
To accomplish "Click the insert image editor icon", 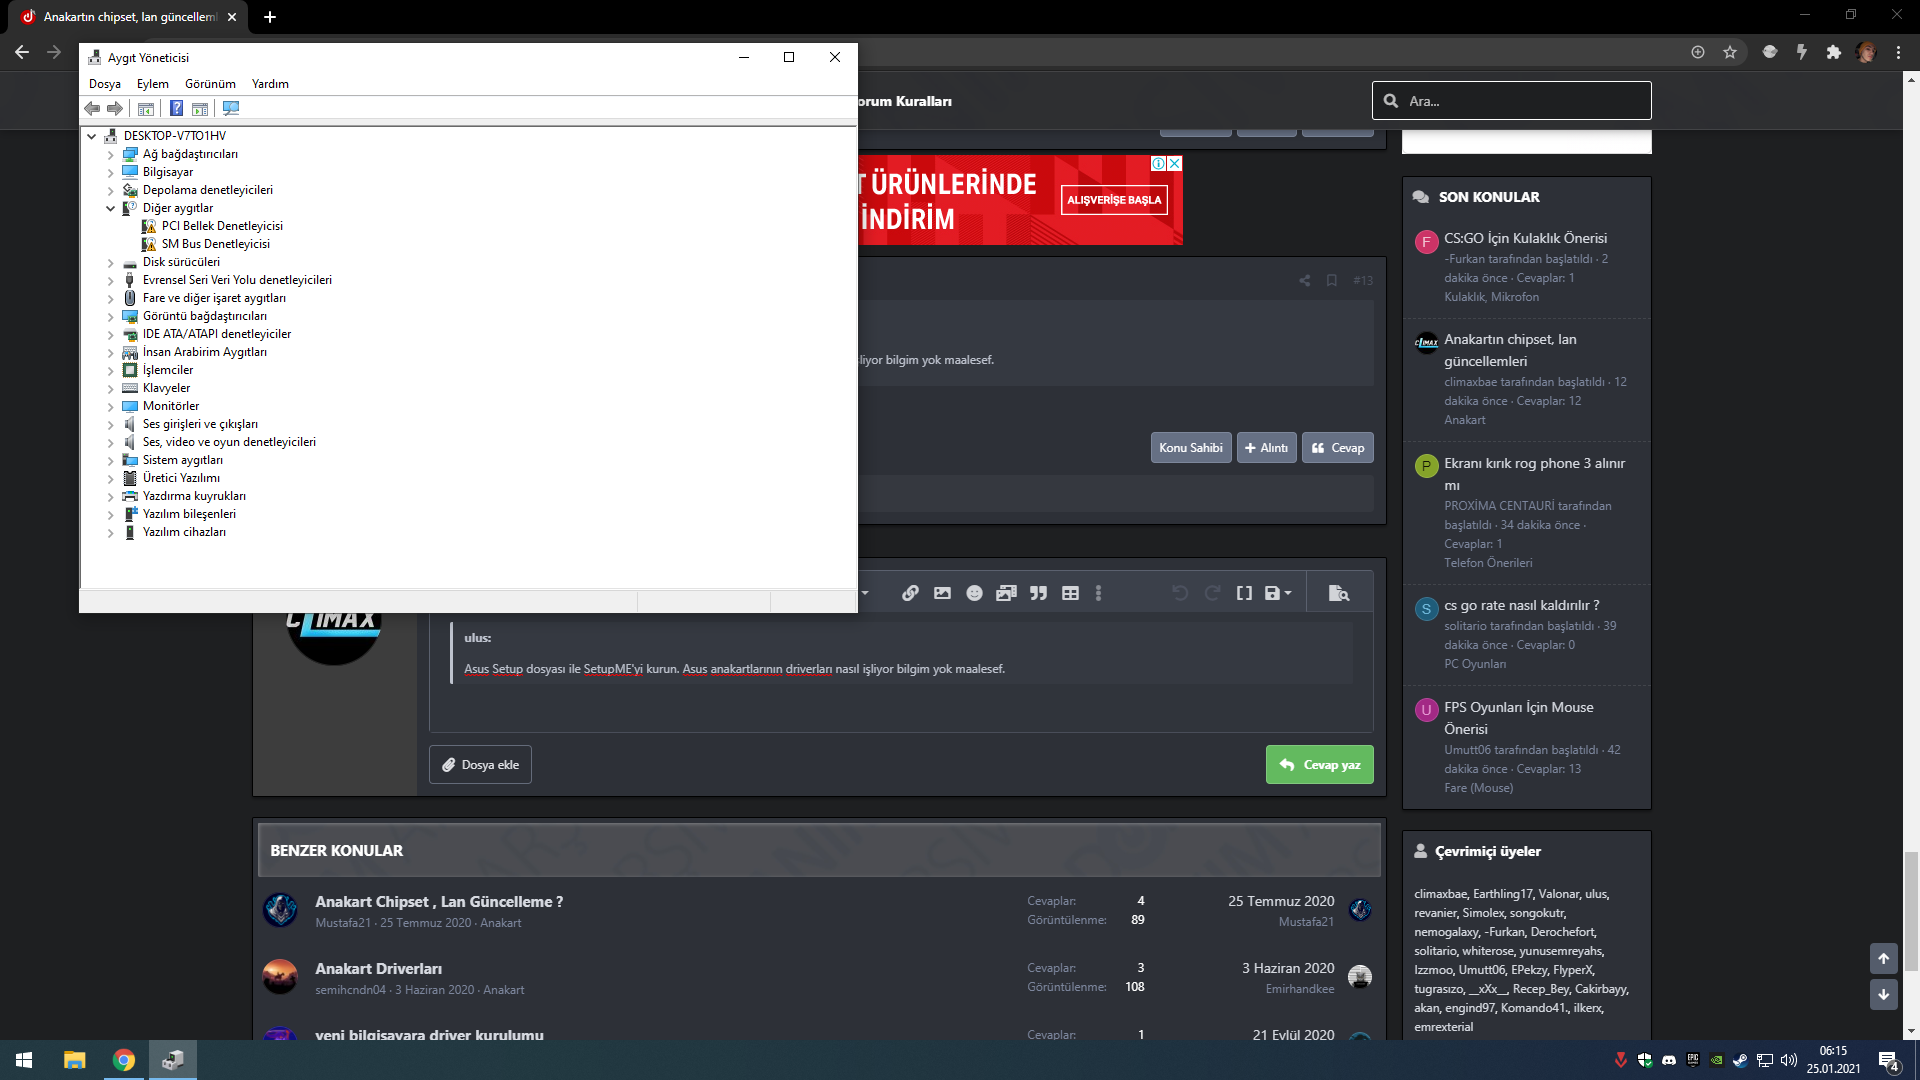I will [942, 593].
